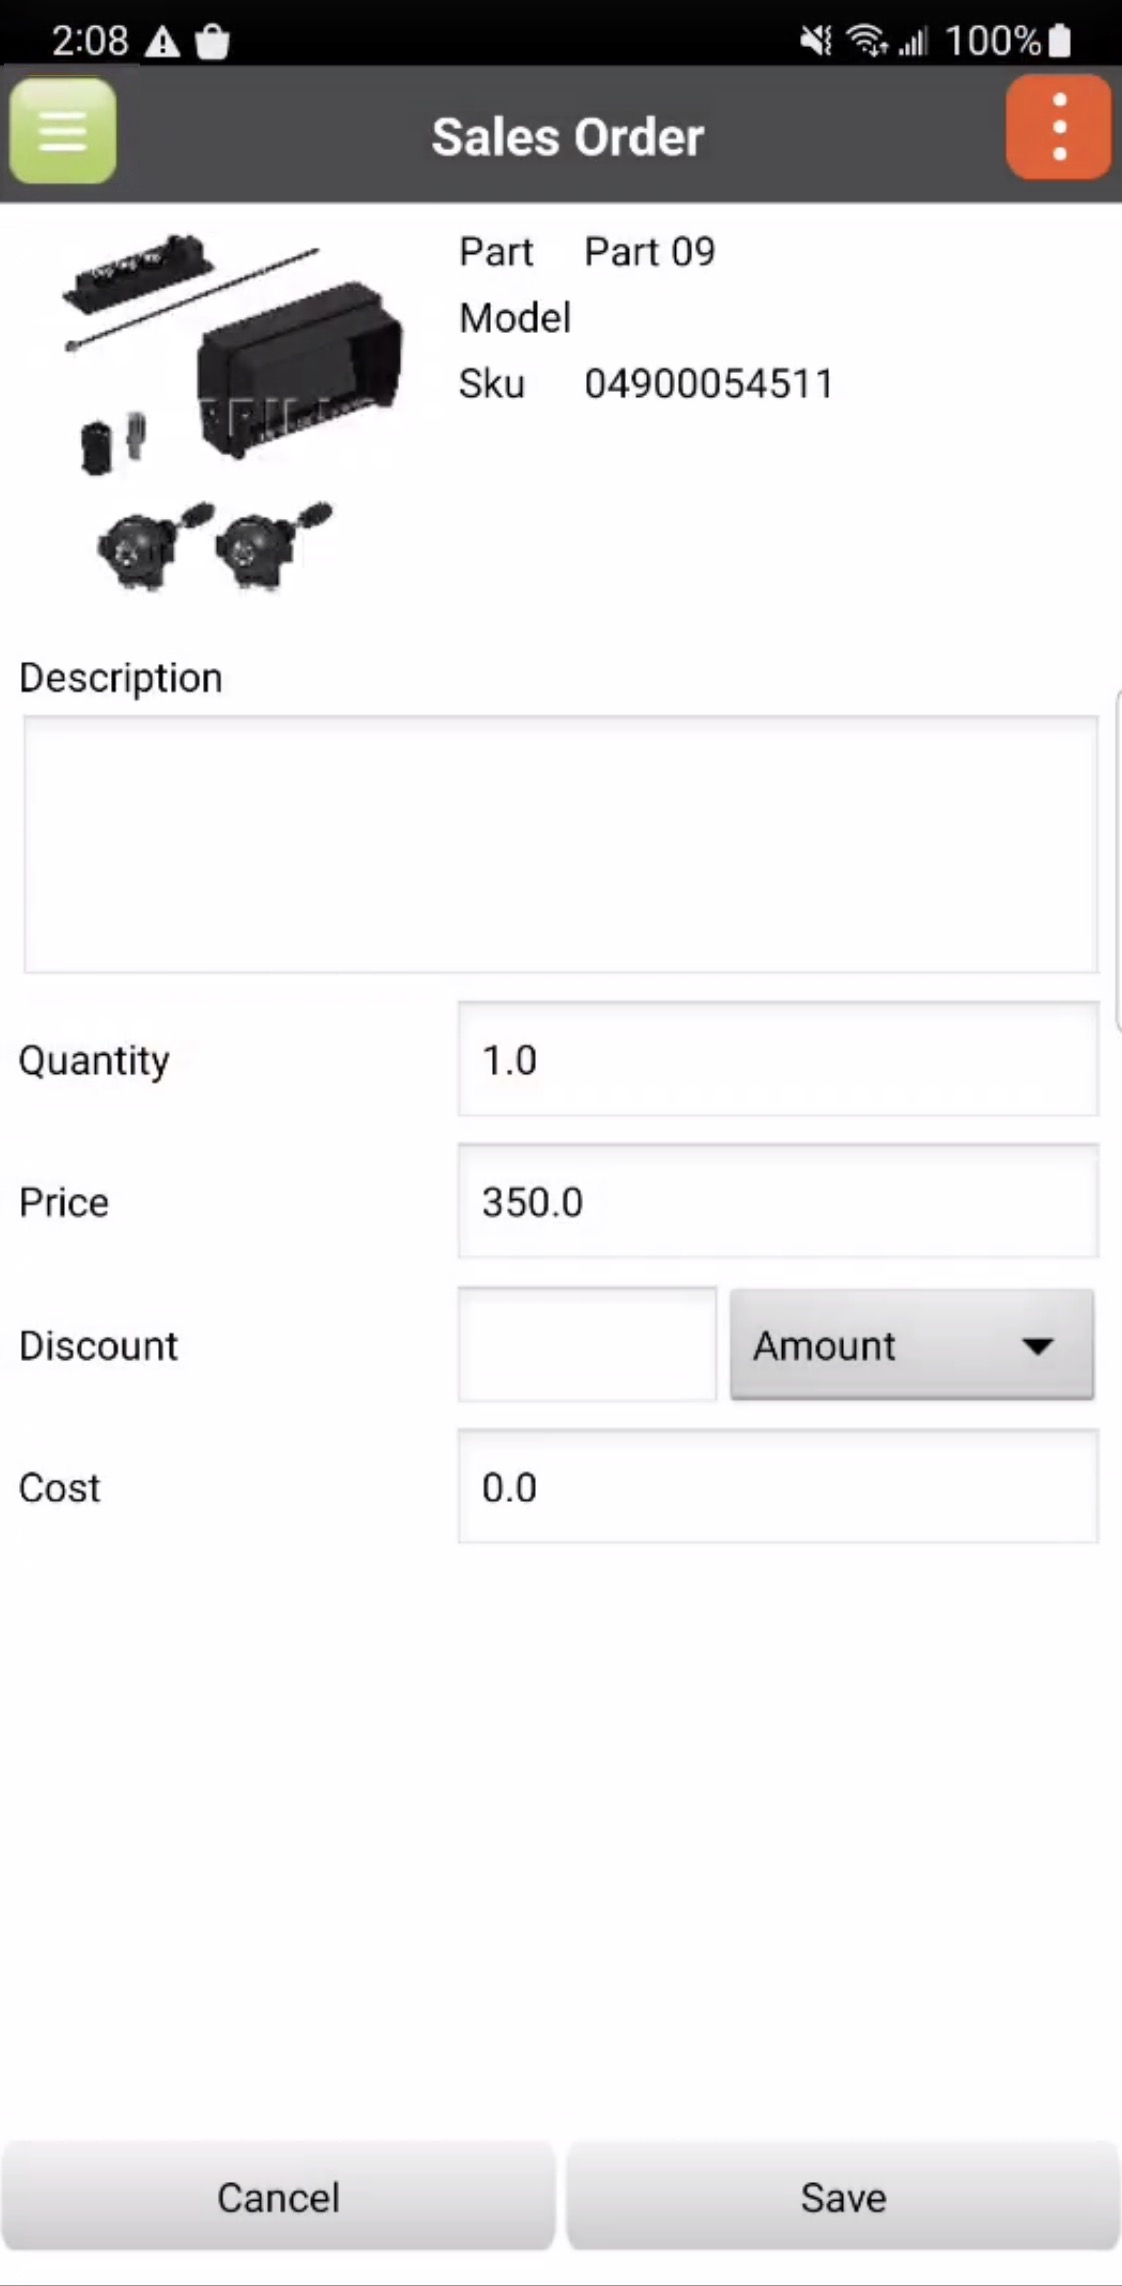Click the Quantity field showing 1.0
1122x2286 pixels.
[x=777, y=1060]
